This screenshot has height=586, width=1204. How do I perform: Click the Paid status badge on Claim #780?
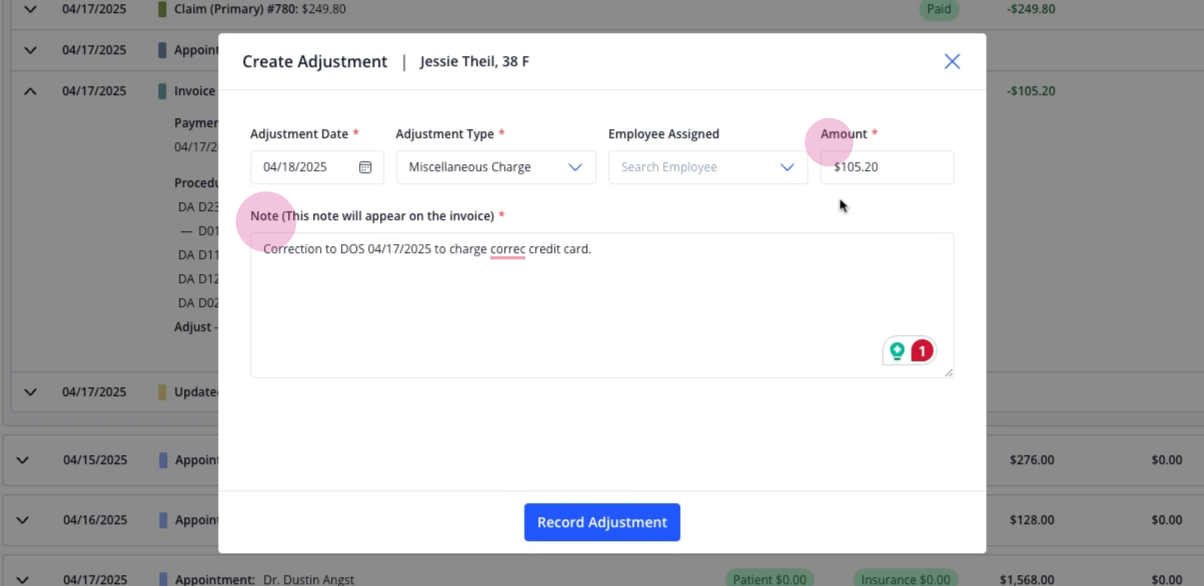coord(938,9)
